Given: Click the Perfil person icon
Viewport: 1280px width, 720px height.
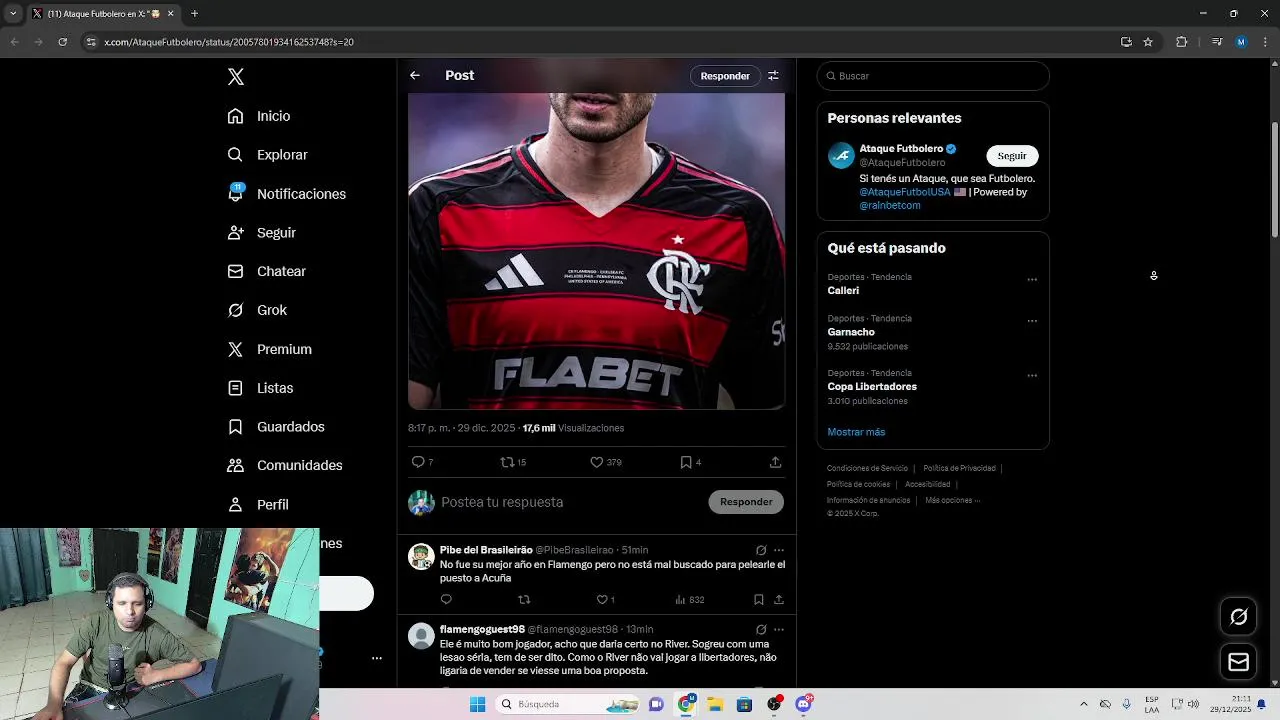Looking at the screenshot, I should click(x=235, y=505).
